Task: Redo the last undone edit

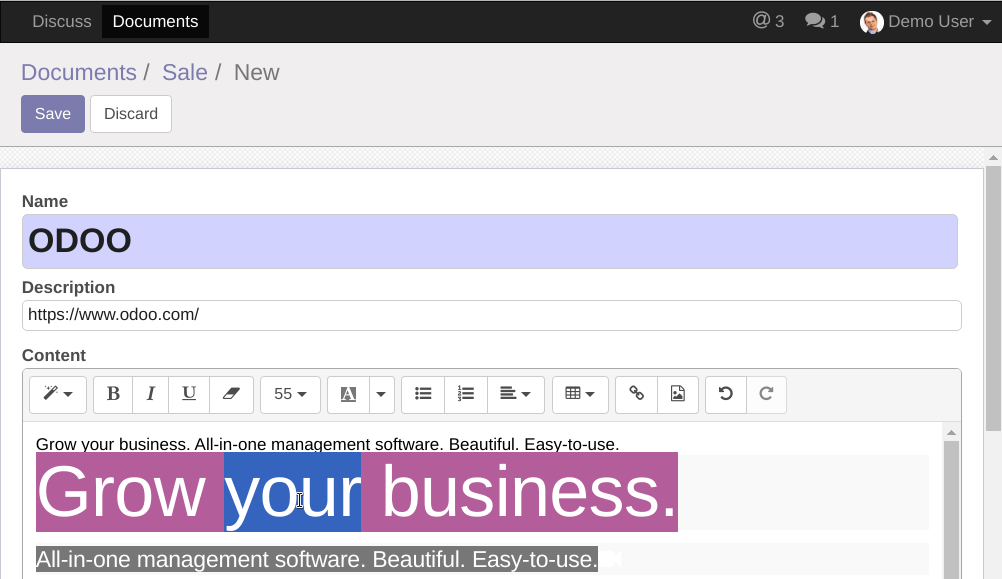Action: point(766,394)
